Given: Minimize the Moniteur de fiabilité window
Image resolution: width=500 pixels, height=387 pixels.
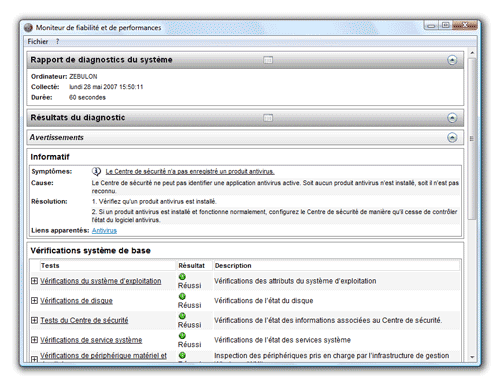Looking at the screenshot, I should [431, 25].
